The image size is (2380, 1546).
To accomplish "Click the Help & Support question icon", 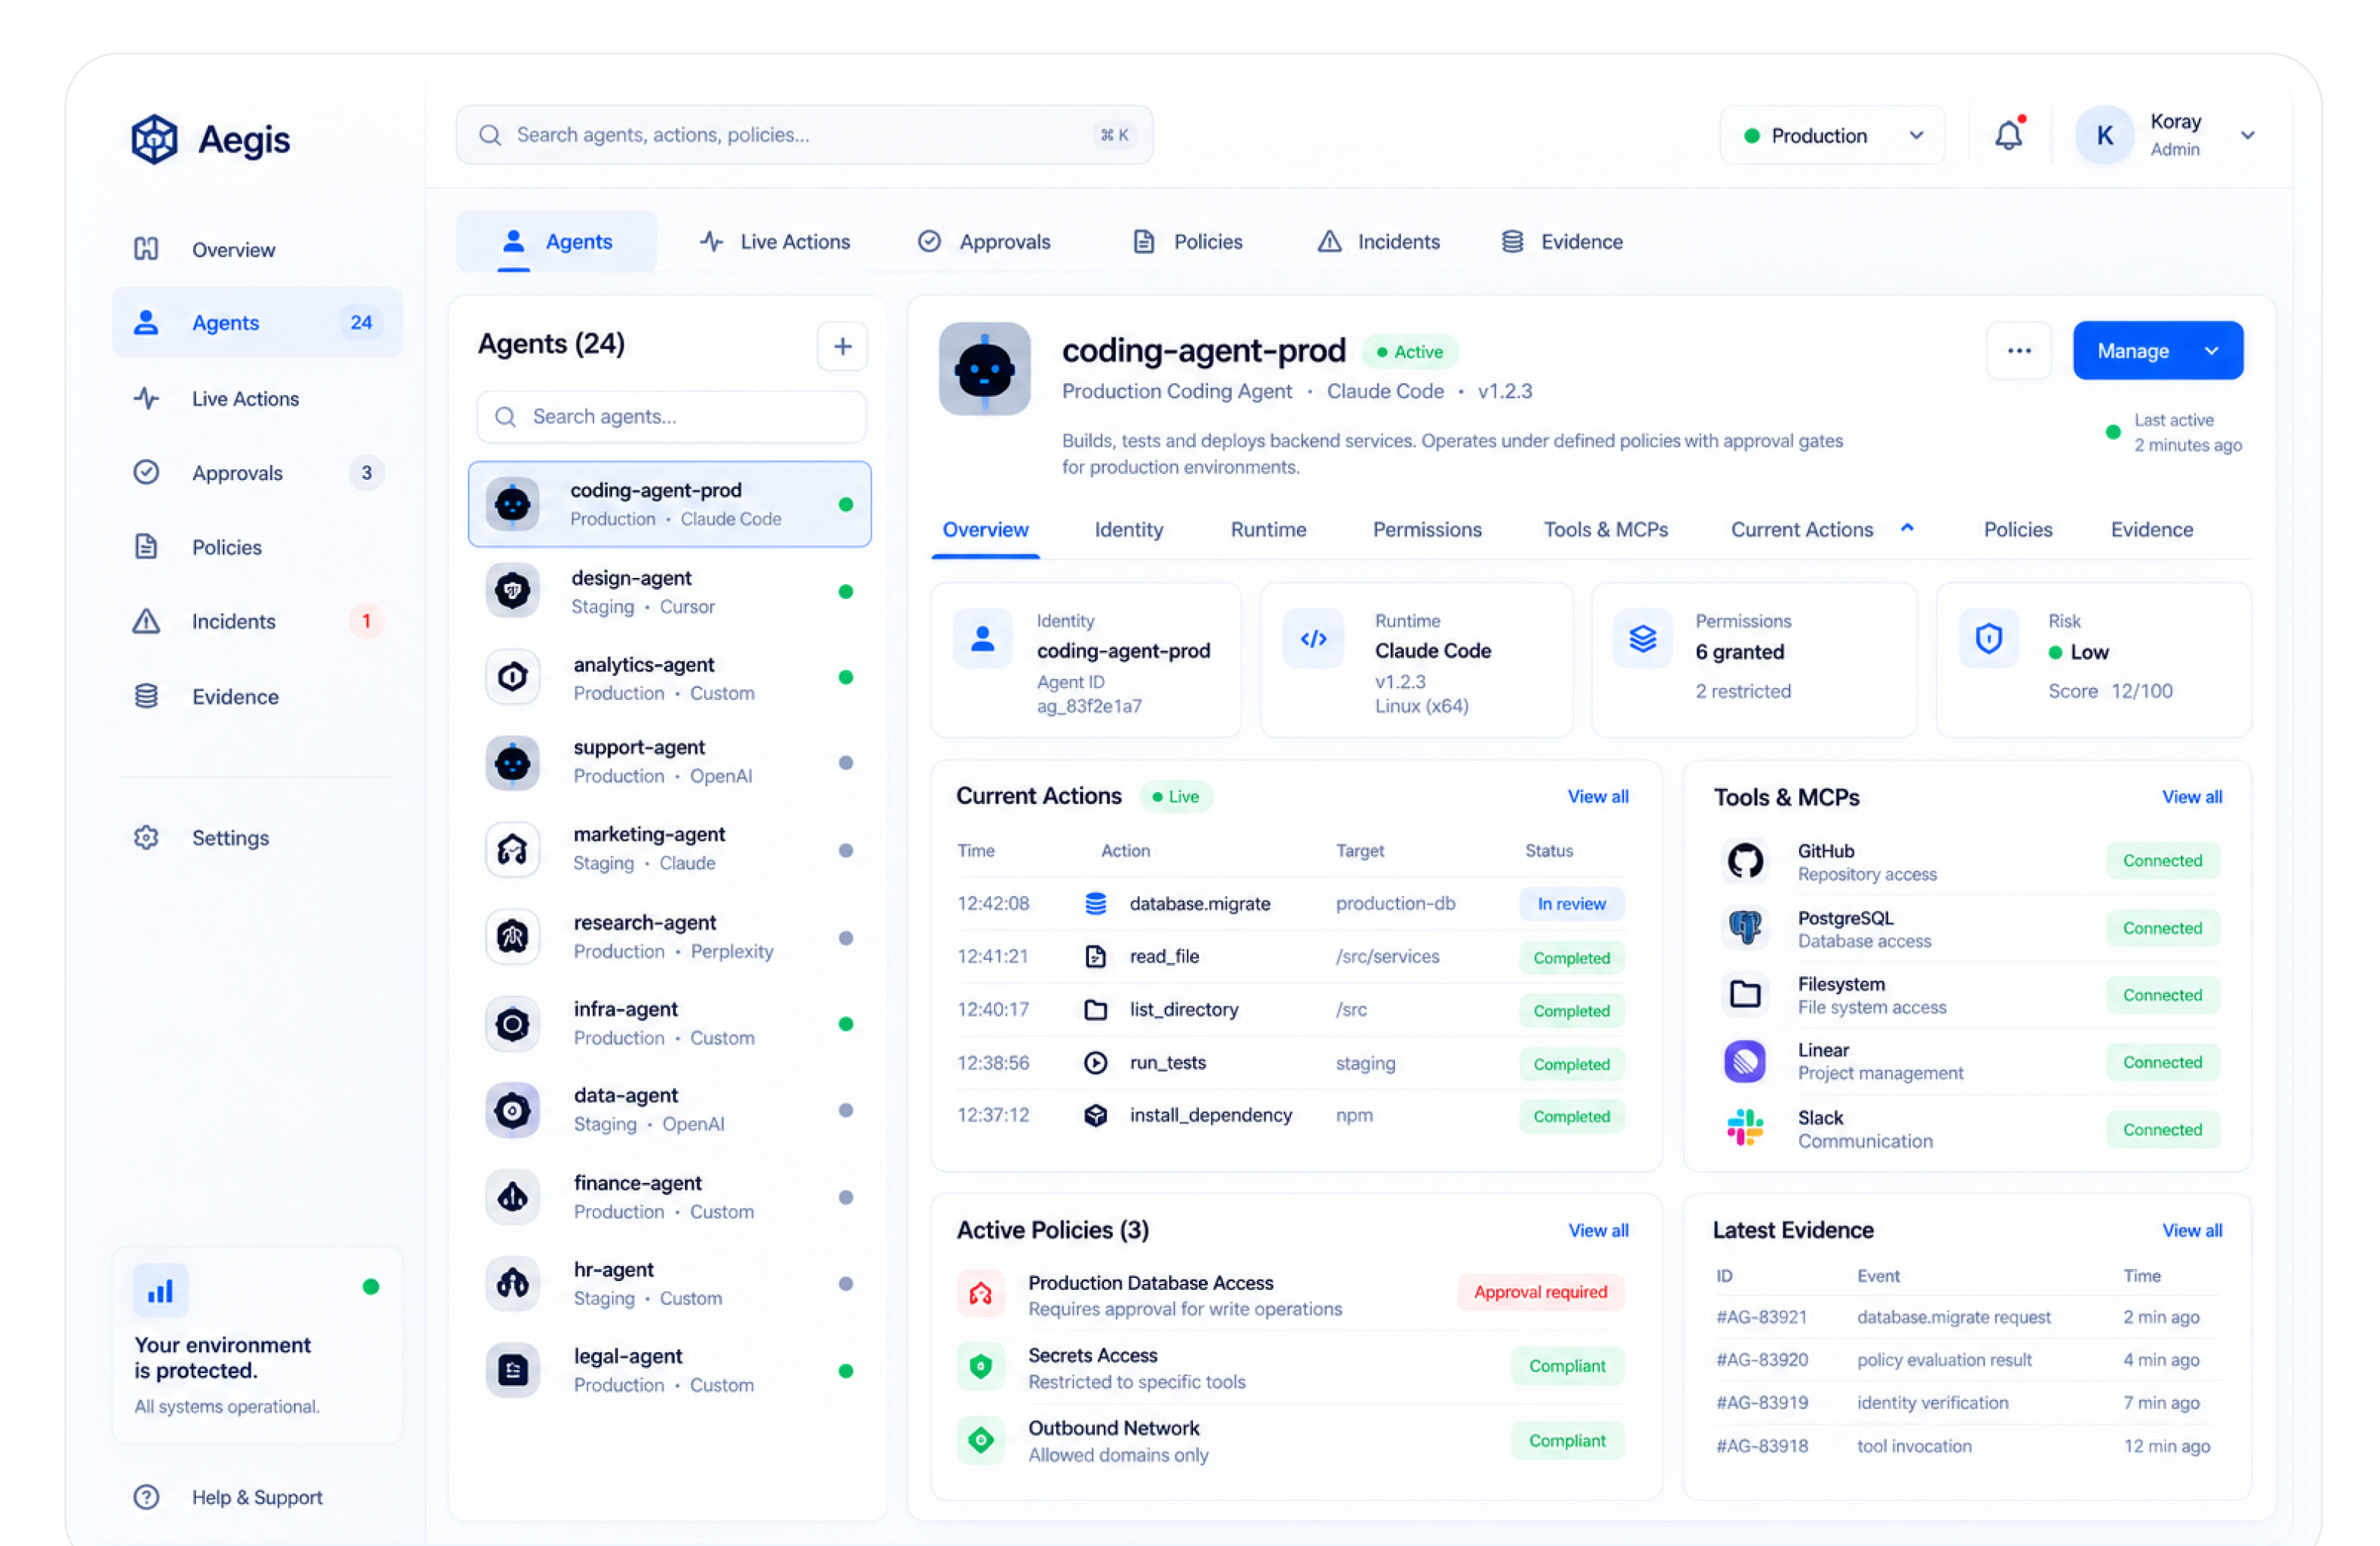I will 146,1497.
